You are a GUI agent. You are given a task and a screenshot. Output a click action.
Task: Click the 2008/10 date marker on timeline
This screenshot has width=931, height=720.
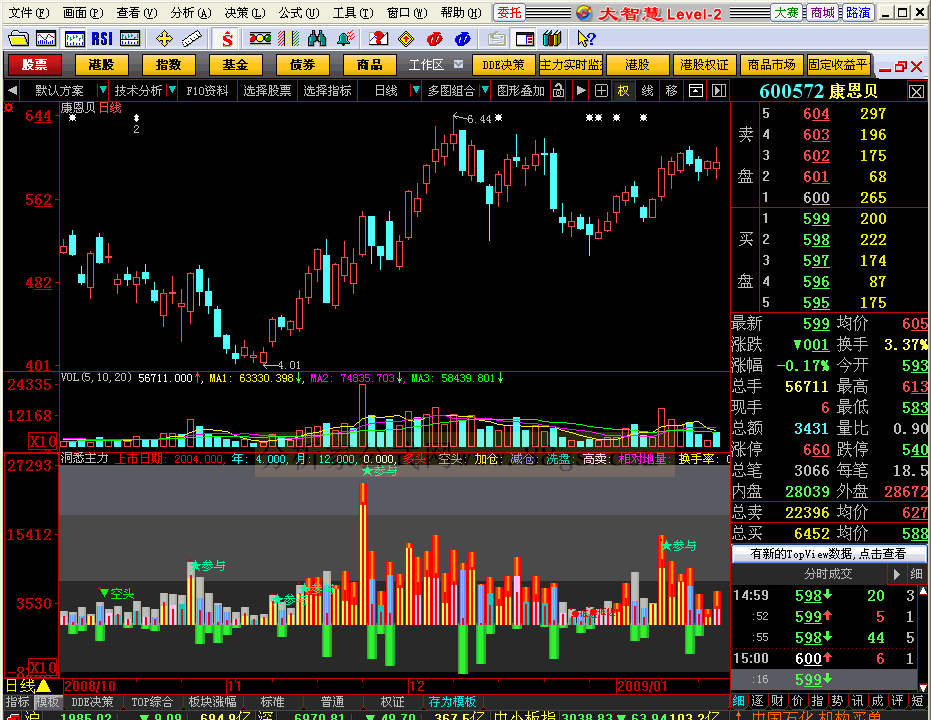point(90,686)
